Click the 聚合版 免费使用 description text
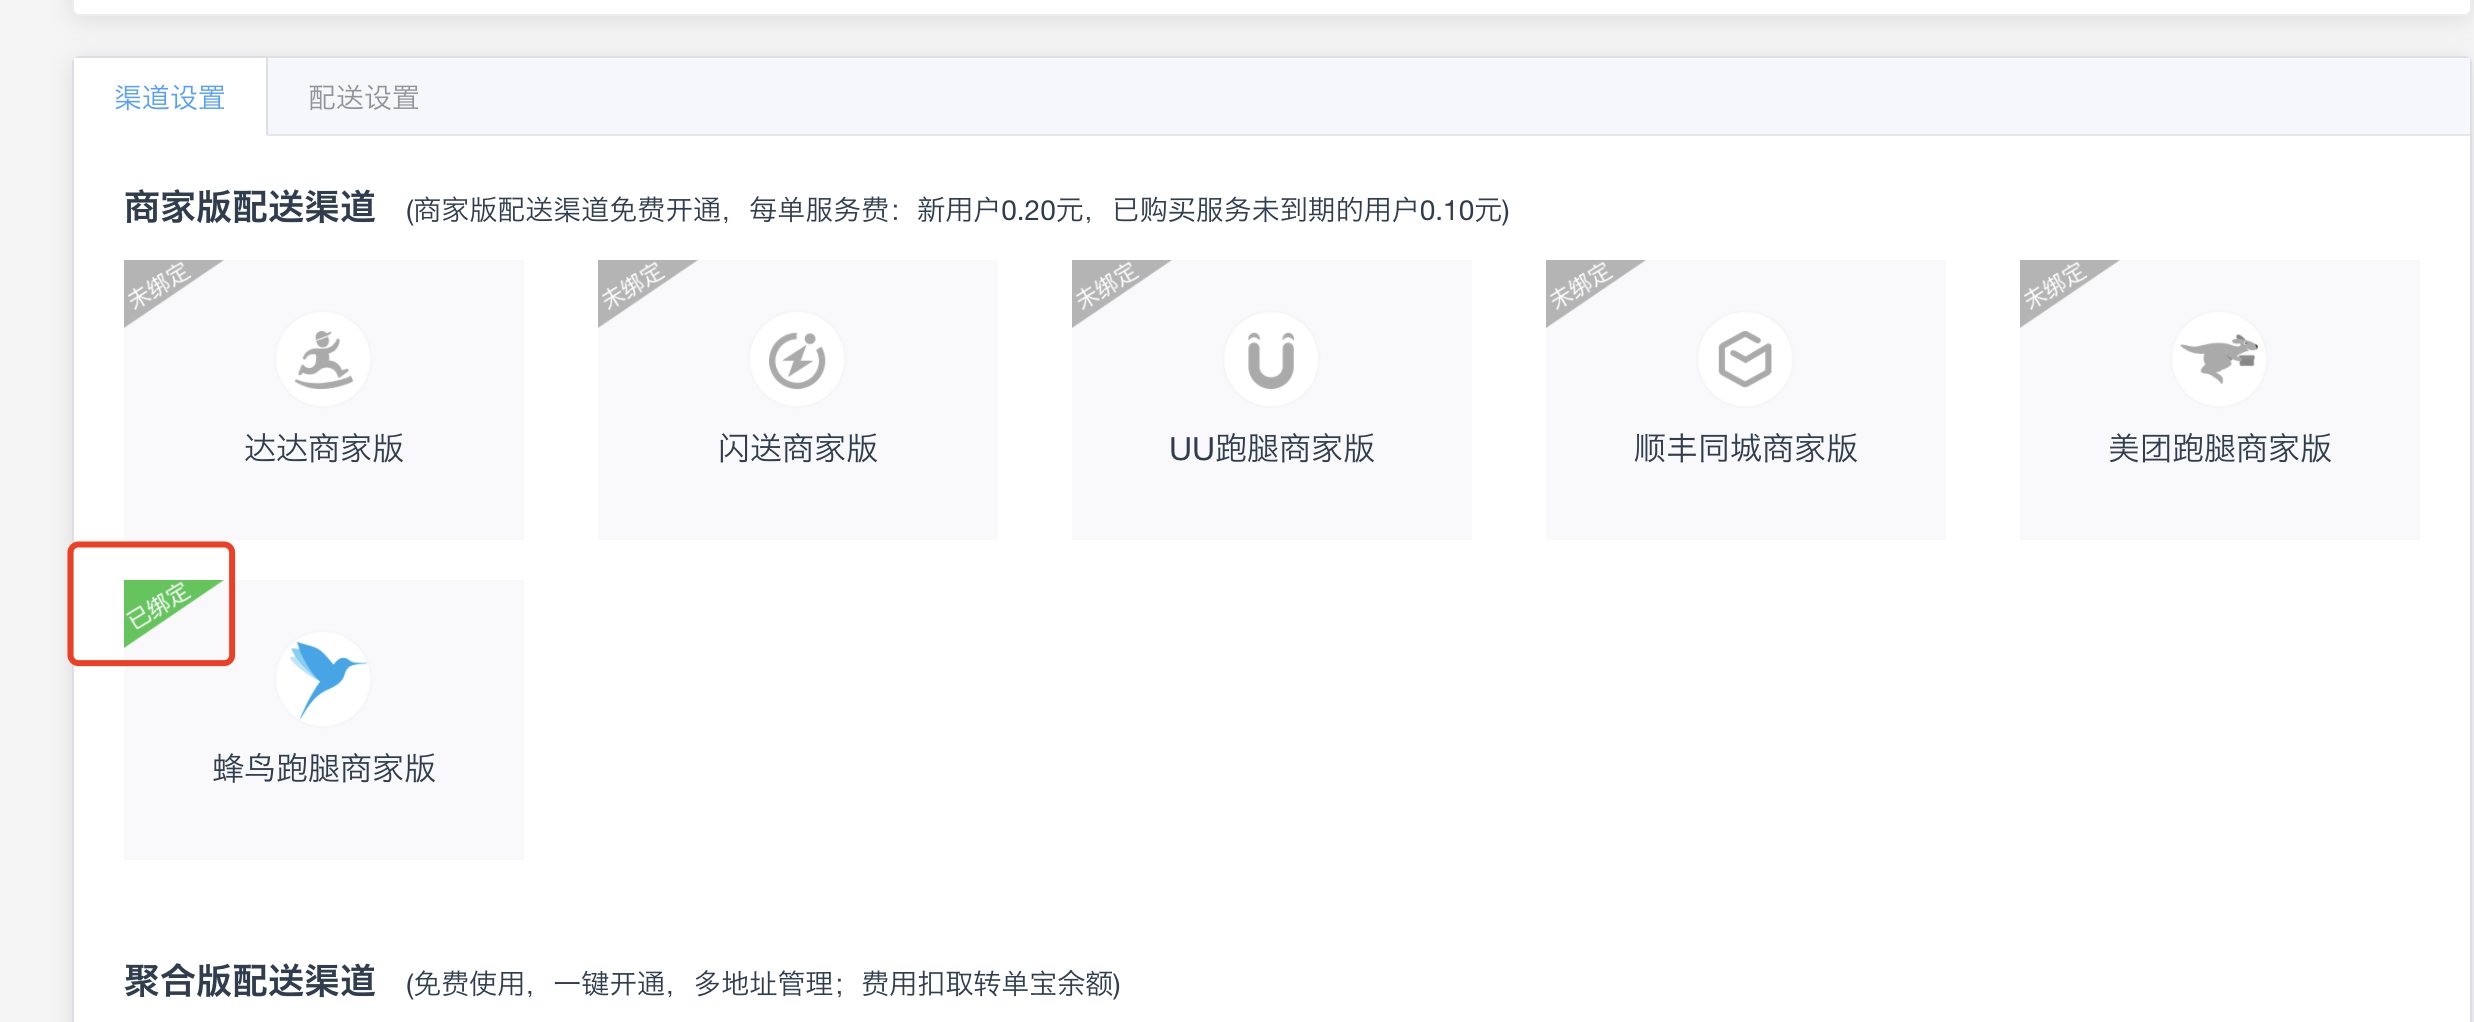Viewport: 2474px width, 1022px height. (763, 984)
